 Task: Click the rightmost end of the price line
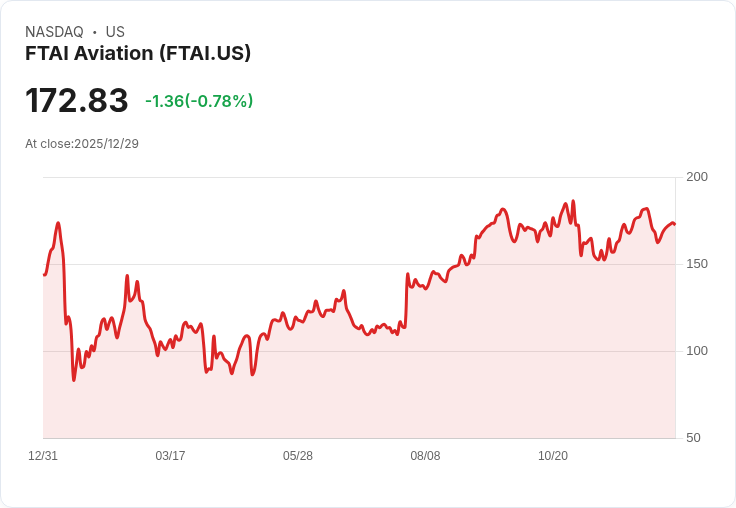(675, 224)
